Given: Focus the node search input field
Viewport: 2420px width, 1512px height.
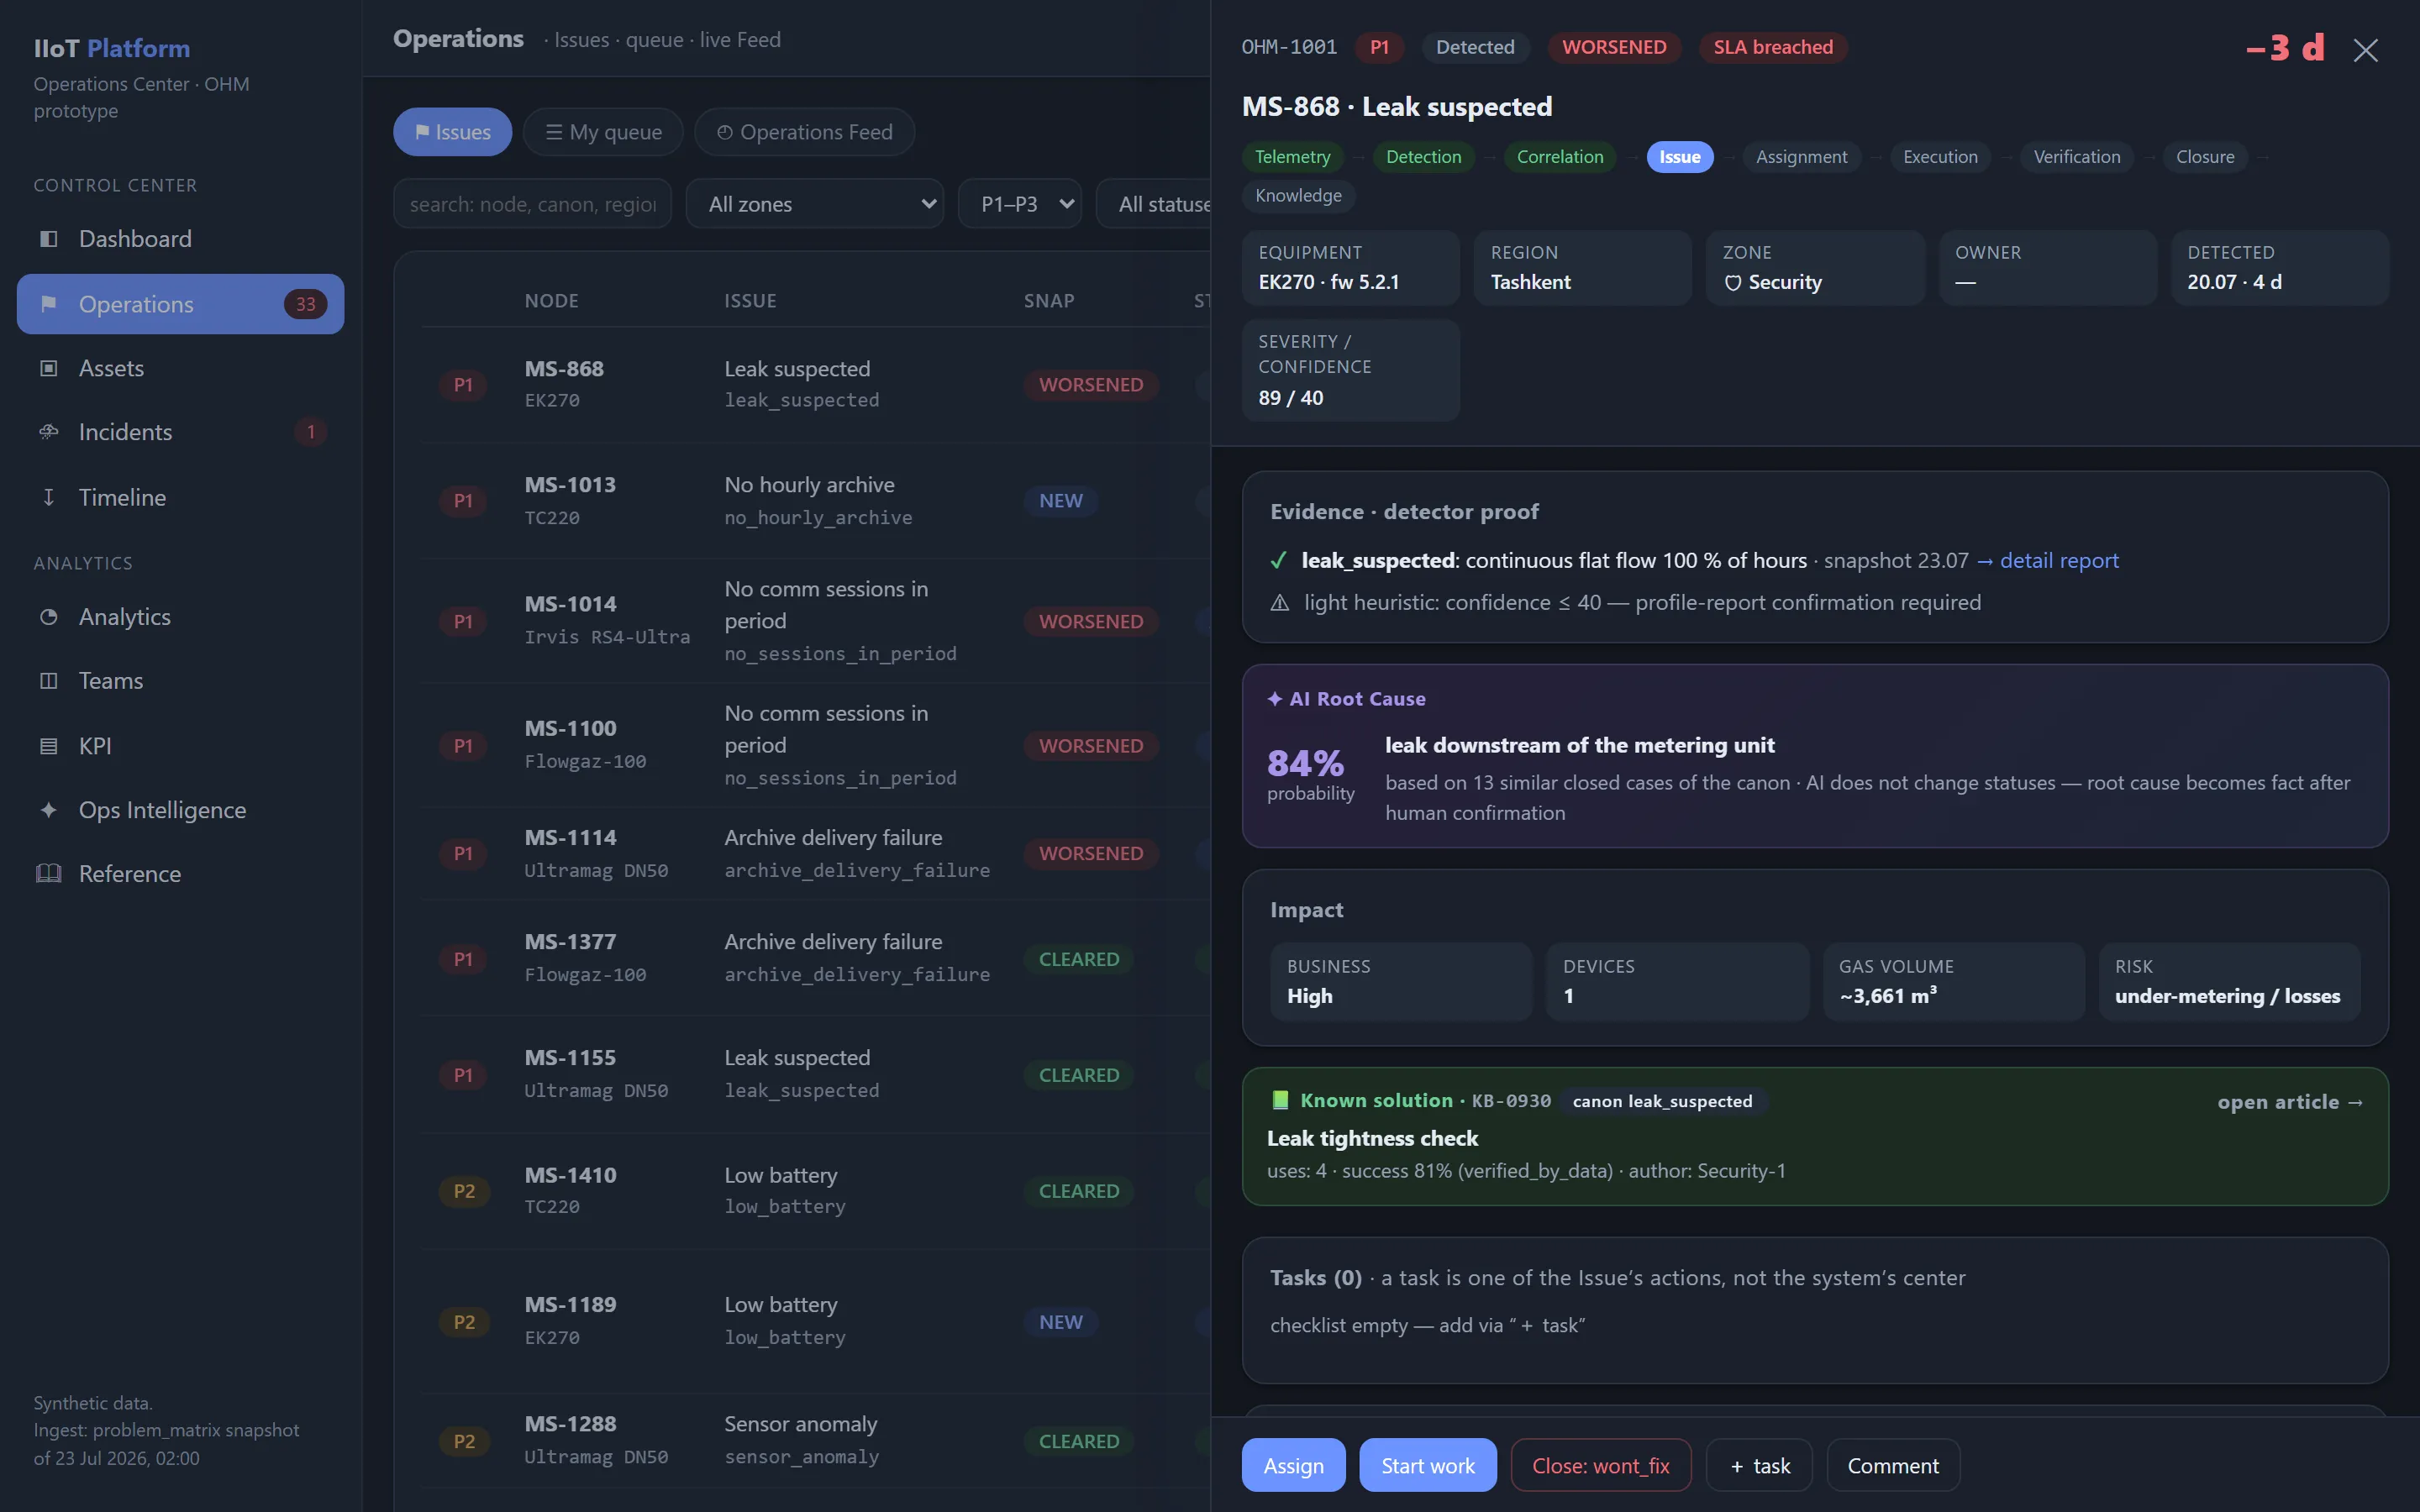Looking at the screenshot, I should [532, 204].
